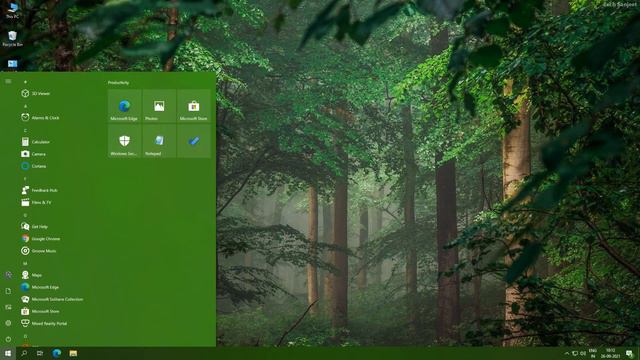Open Get Help app
This screenshot has height=360, width=640.
point(59,227)
